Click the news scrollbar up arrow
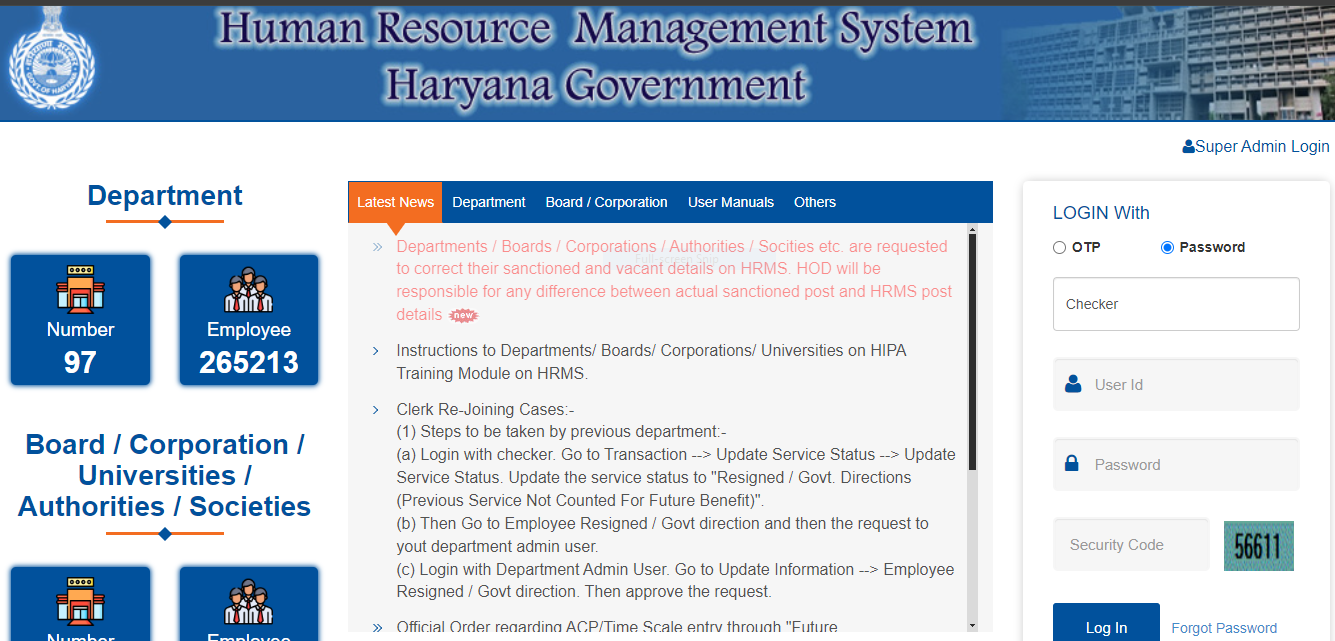Screen dimensions: 1335x641 (x=972, y=229)
